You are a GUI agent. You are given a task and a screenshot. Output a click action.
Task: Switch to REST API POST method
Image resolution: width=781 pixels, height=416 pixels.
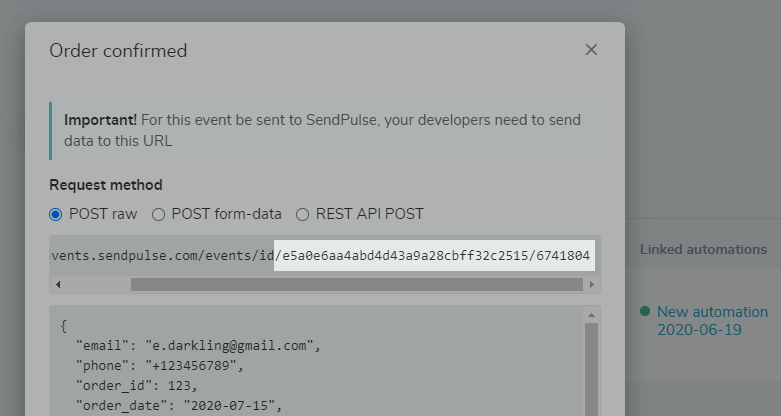pyautogui.click(x=302, y=214)
